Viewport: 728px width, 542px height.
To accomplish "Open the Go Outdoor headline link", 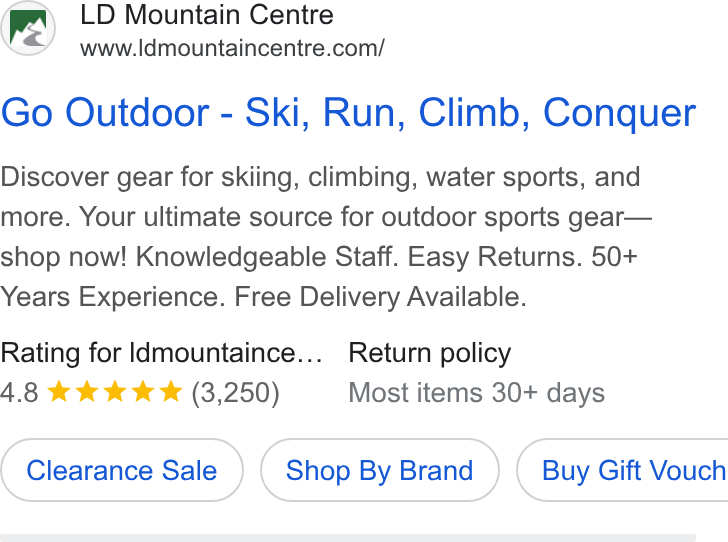I will [348, 113].
